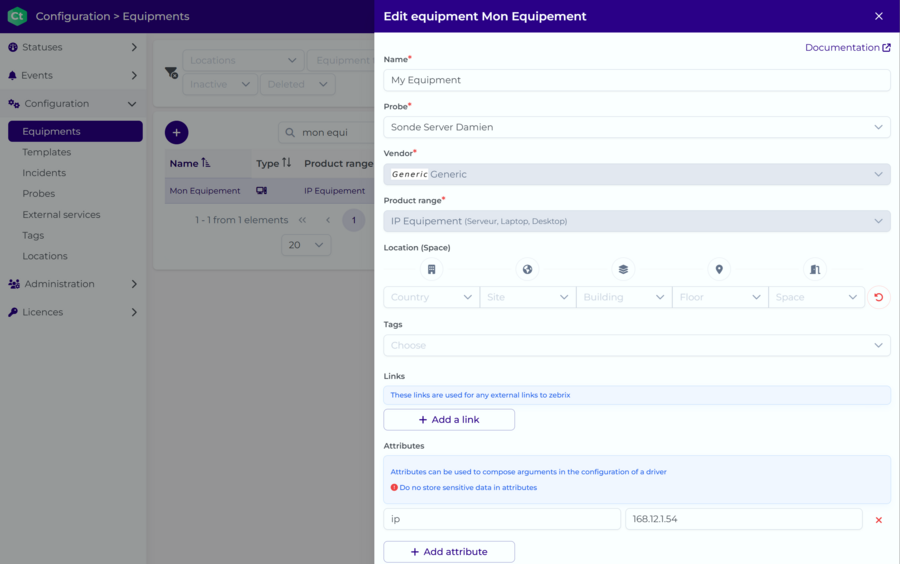Click the Building layers icon in Location
900x564 pixels.
click(x=623, y=269)
